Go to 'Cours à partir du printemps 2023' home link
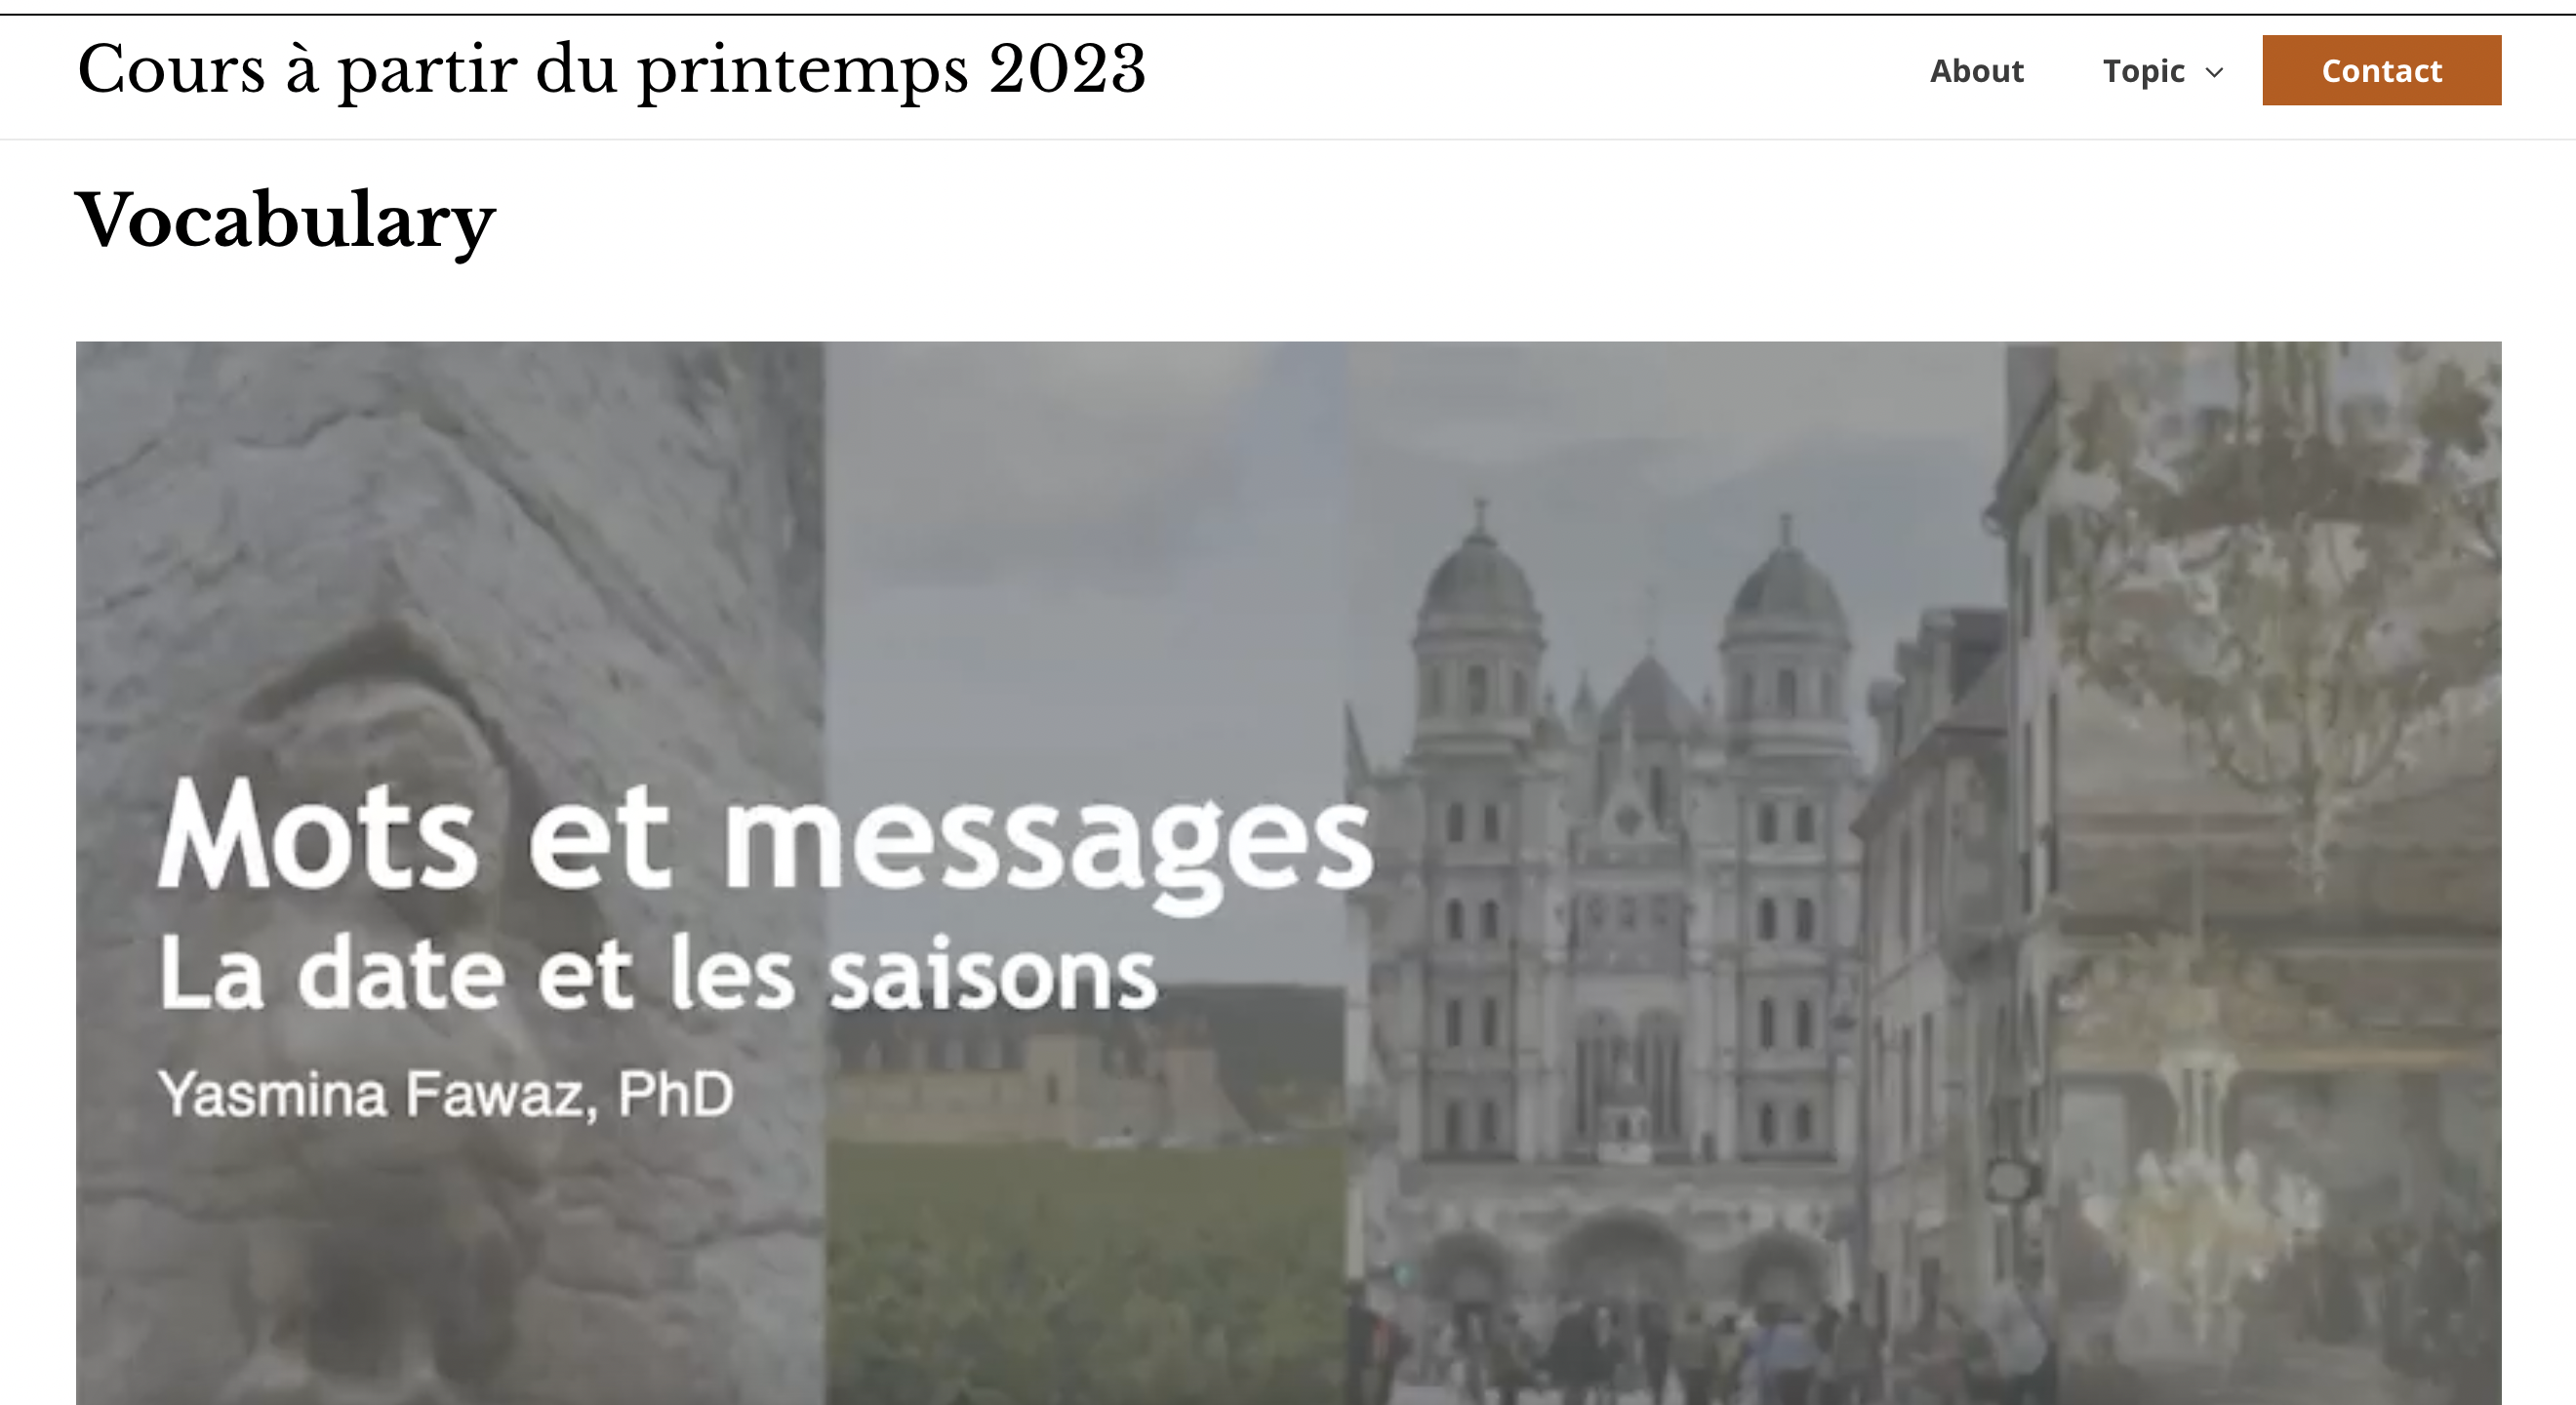2576x1405 pixels. [x=611, y=70]
